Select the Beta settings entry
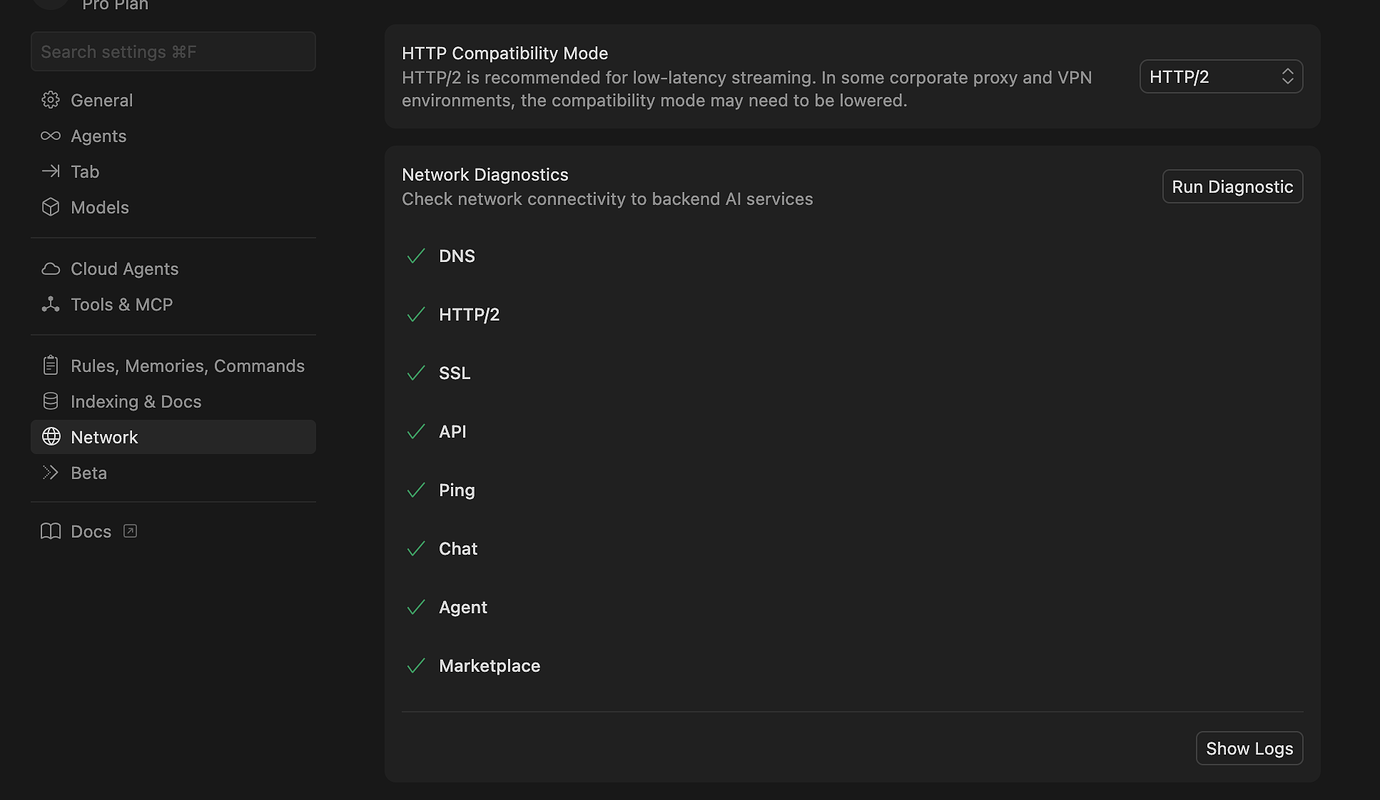 click(x=173, y=472)
